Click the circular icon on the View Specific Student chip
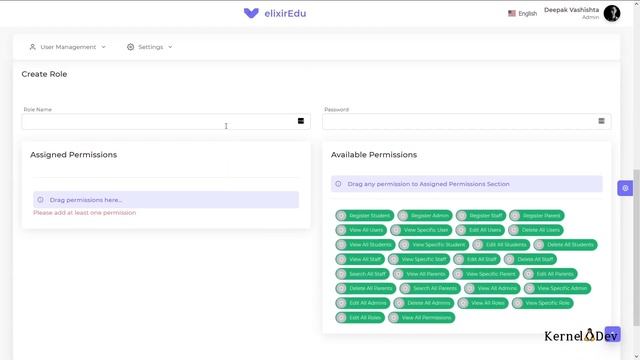The image size is (640, 360). (404, 244)
